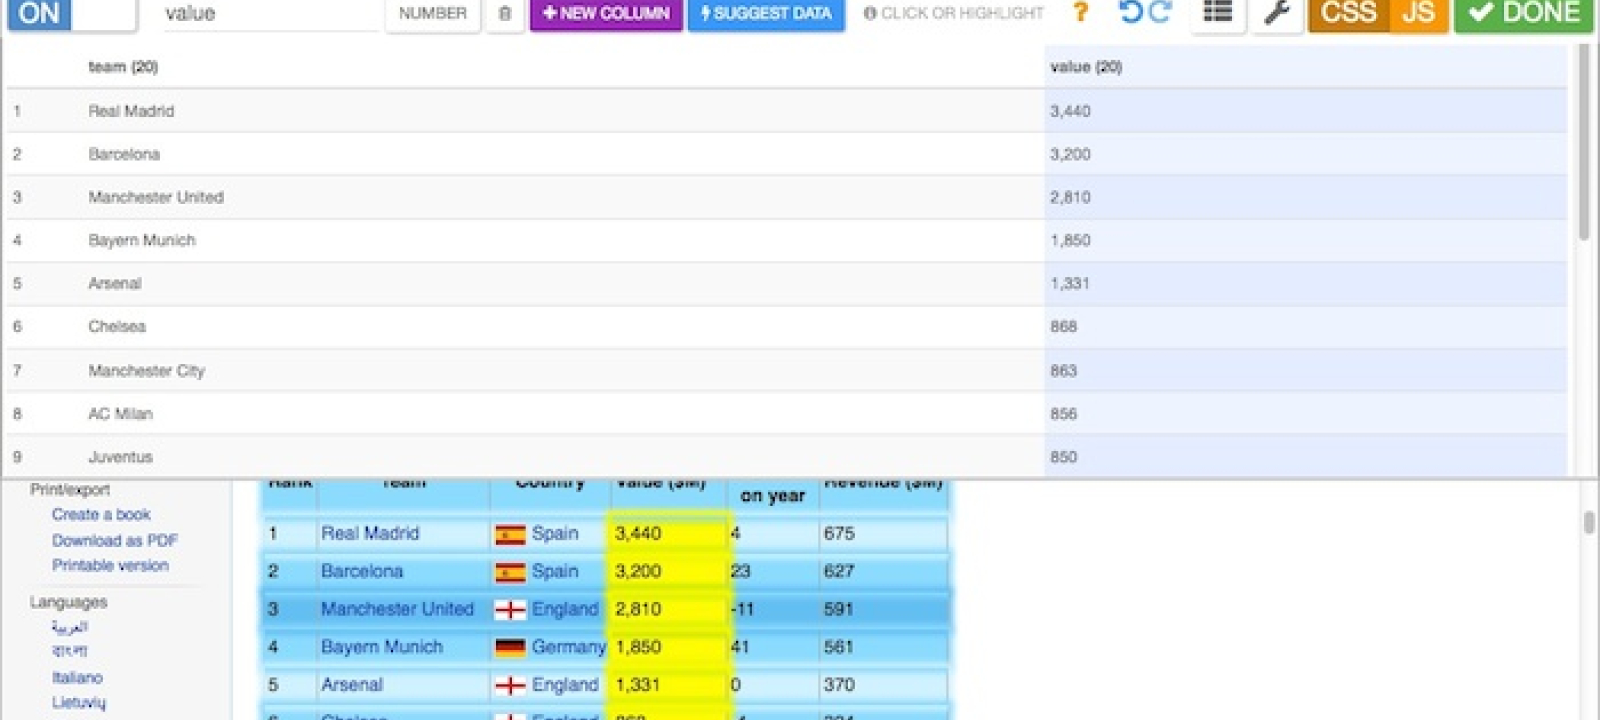Select value cell 863
1600x720 pixels.
[x=1305, y=370]
